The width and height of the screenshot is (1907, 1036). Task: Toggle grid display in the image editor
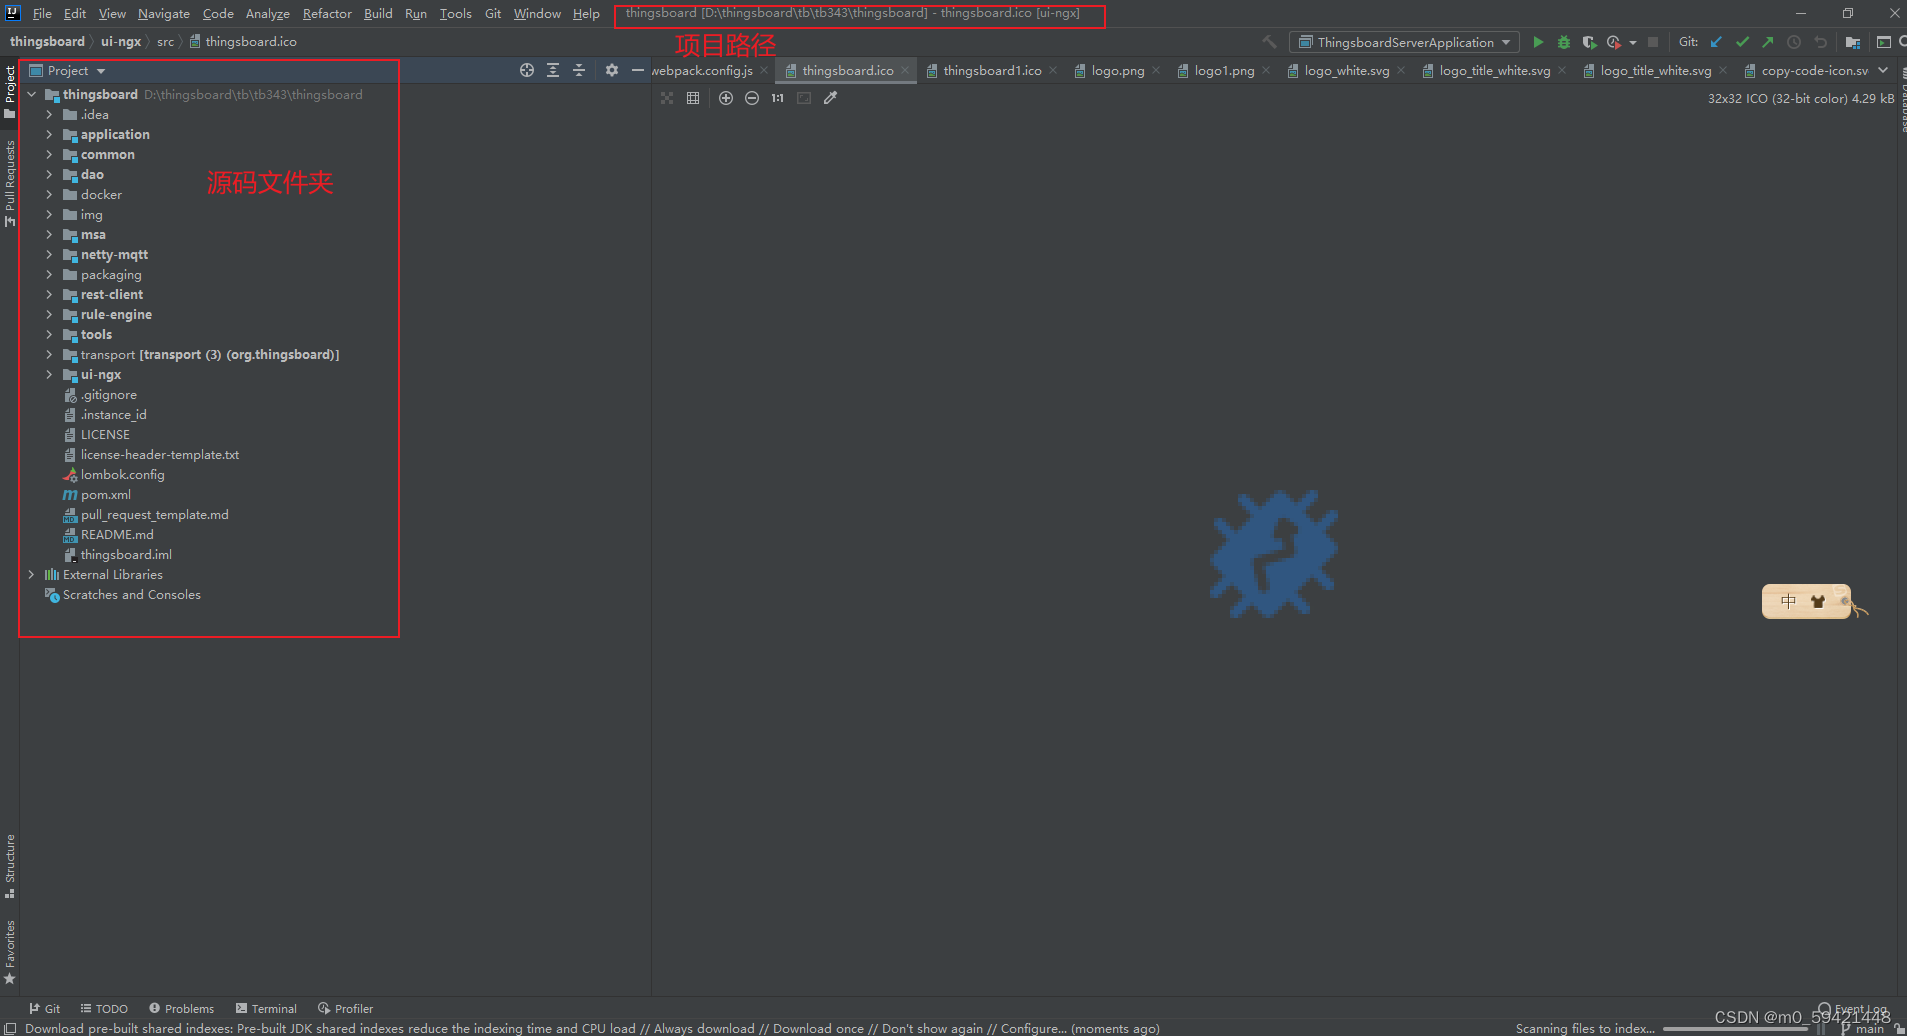[693, 97]
